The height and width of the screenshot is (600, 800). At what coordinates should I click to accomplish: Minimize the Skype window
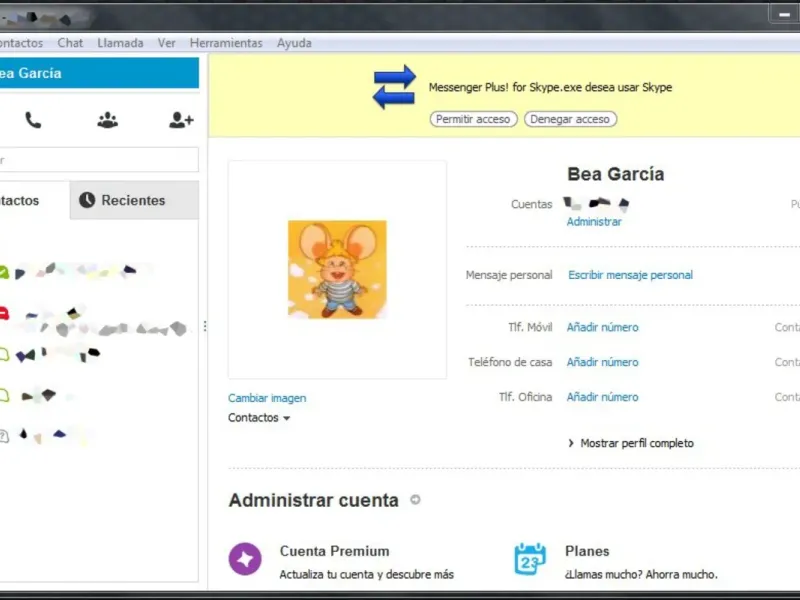coord(784,15)
